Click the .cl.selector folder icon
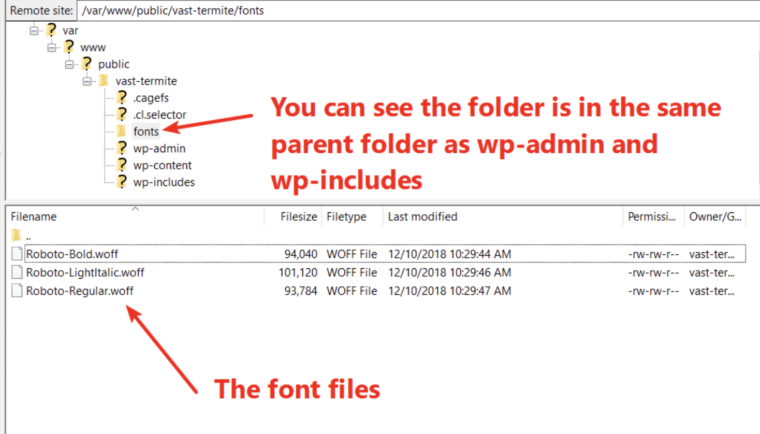Viewport: 760px width, 434px height. click(122, 114)
